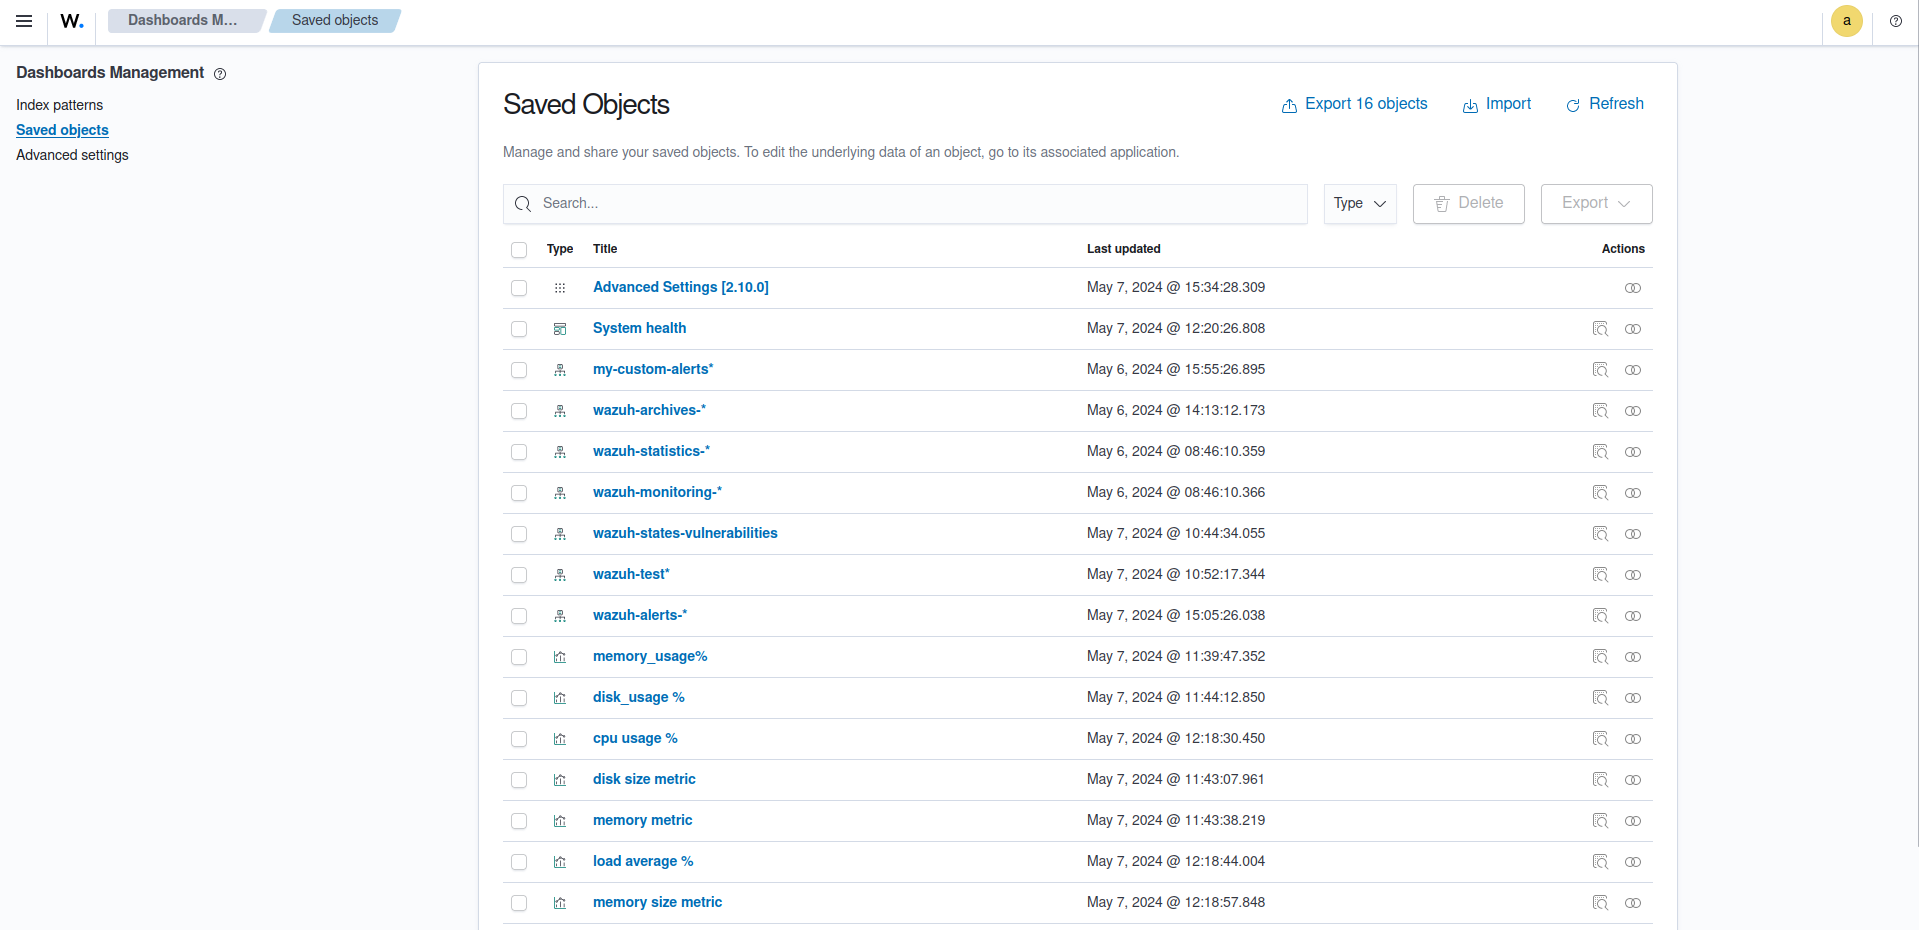Image resolution: width=1919 pixels, height=930 pixels.
Task: Check the Advanced Settings [2.10.0] row
Action: tap(519, 288)
